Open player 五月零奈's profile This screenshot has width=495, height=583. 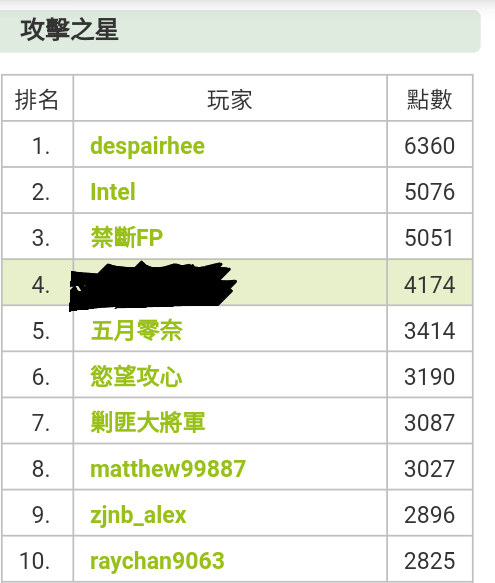[x=136, y=331]
